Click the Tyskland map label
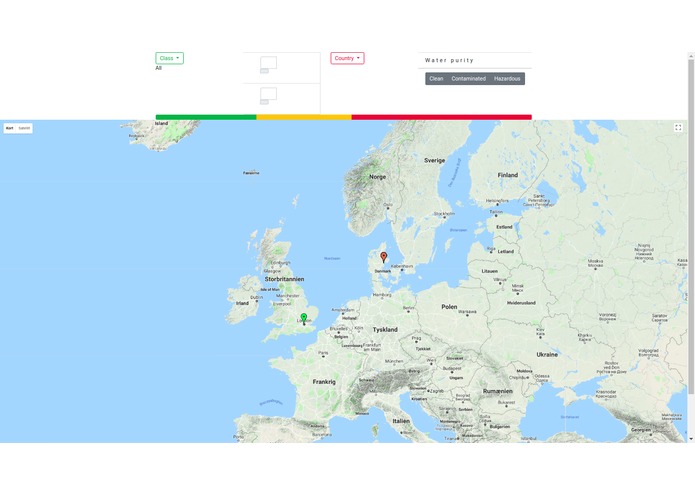The height and width of the screenshot is (494, 695). coord(385,330)
